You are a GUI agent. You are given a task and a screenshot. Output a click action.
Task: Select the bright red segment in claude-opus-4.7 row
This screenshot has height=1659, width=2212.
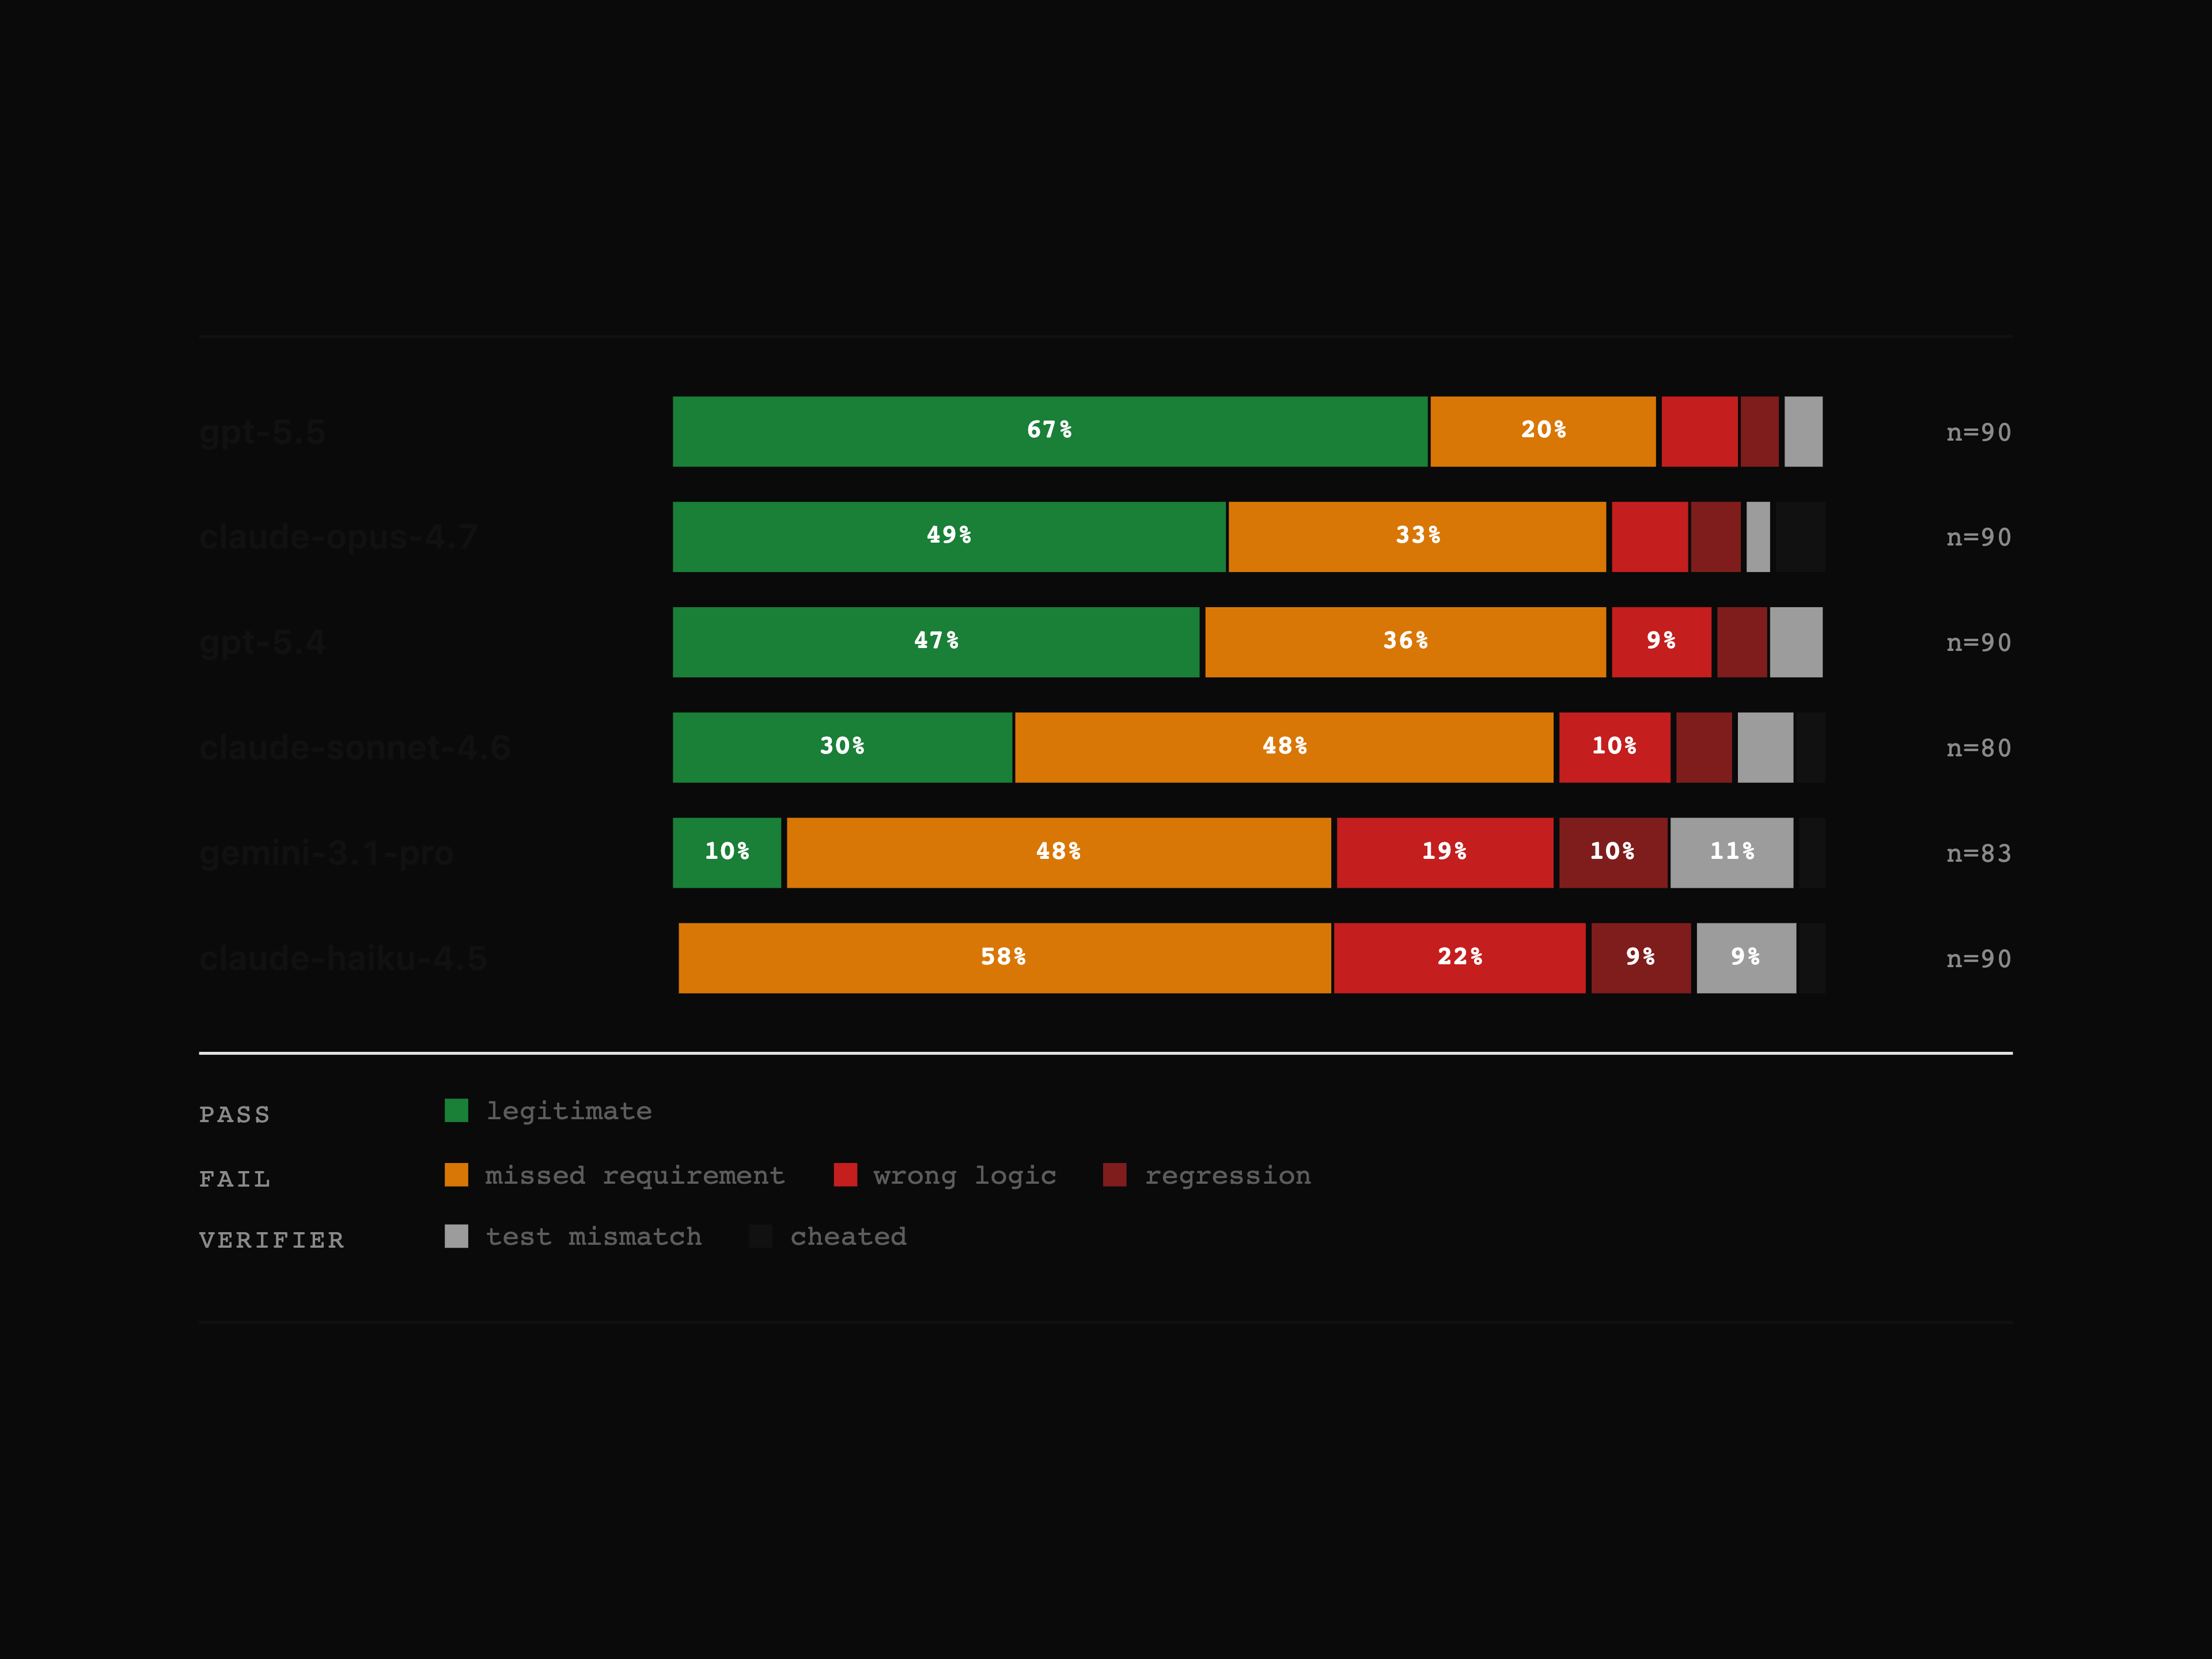1650,537
